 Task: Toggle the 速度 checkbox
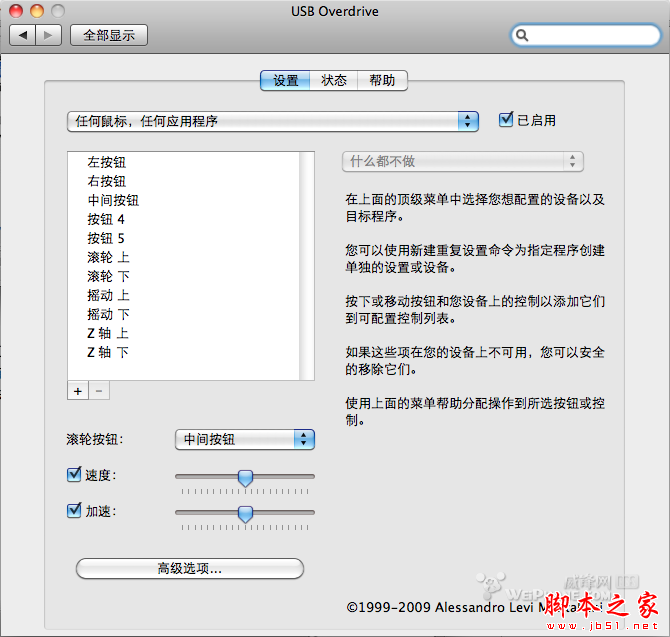tap(74, 474)
